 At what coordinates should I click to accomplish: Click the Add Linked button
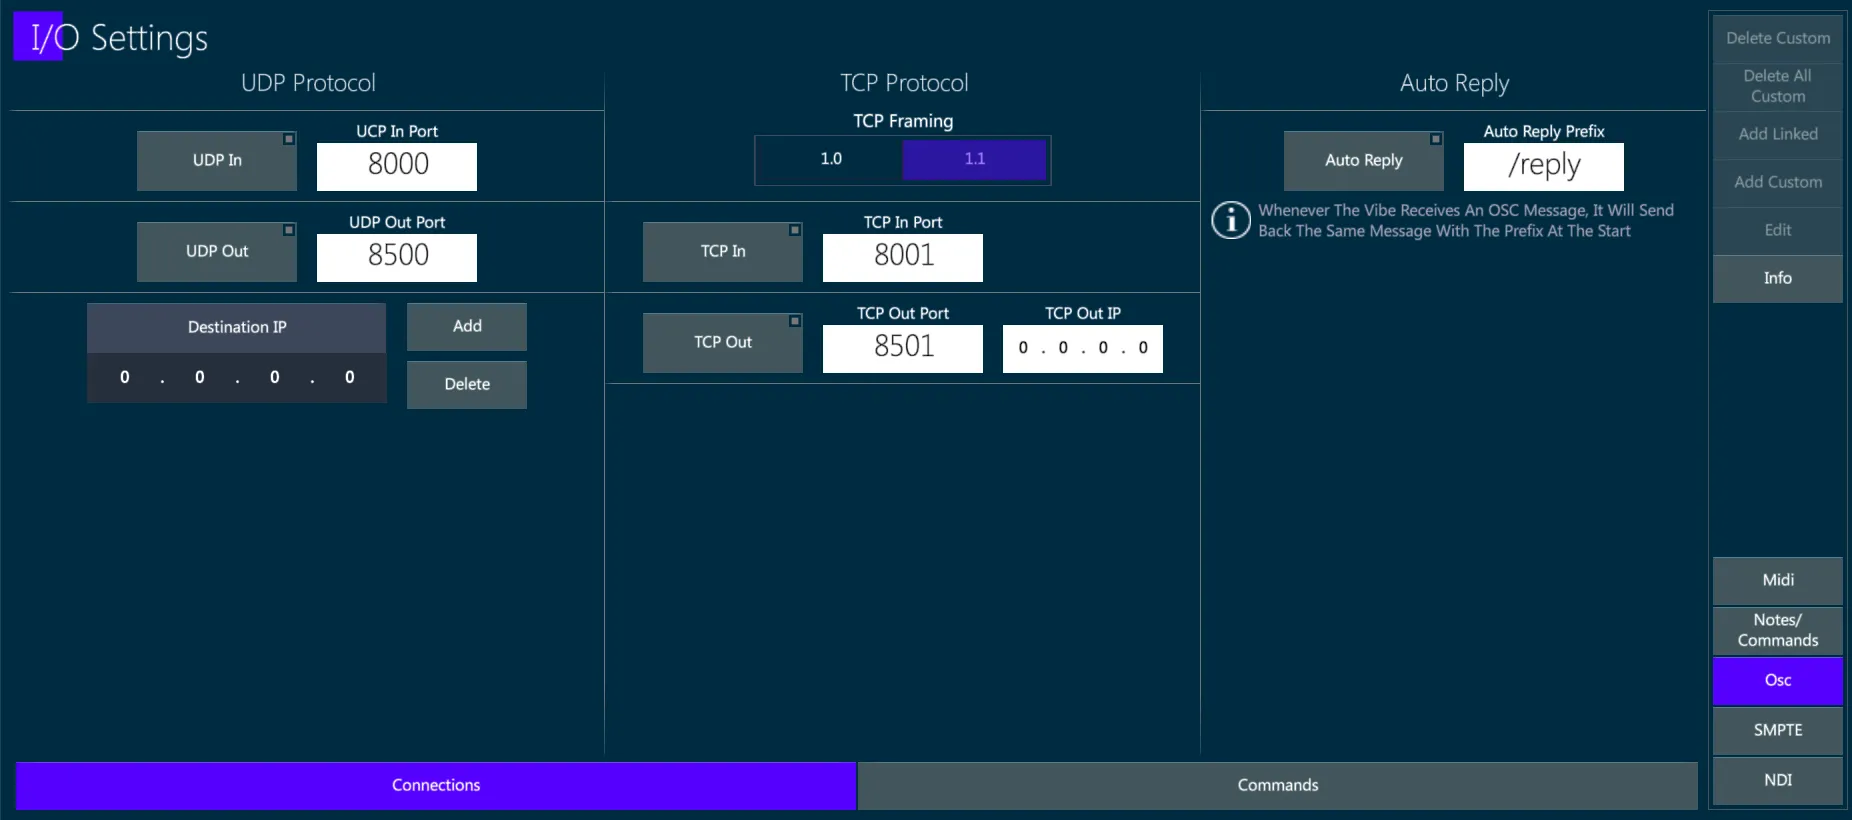coord(1778,134)
